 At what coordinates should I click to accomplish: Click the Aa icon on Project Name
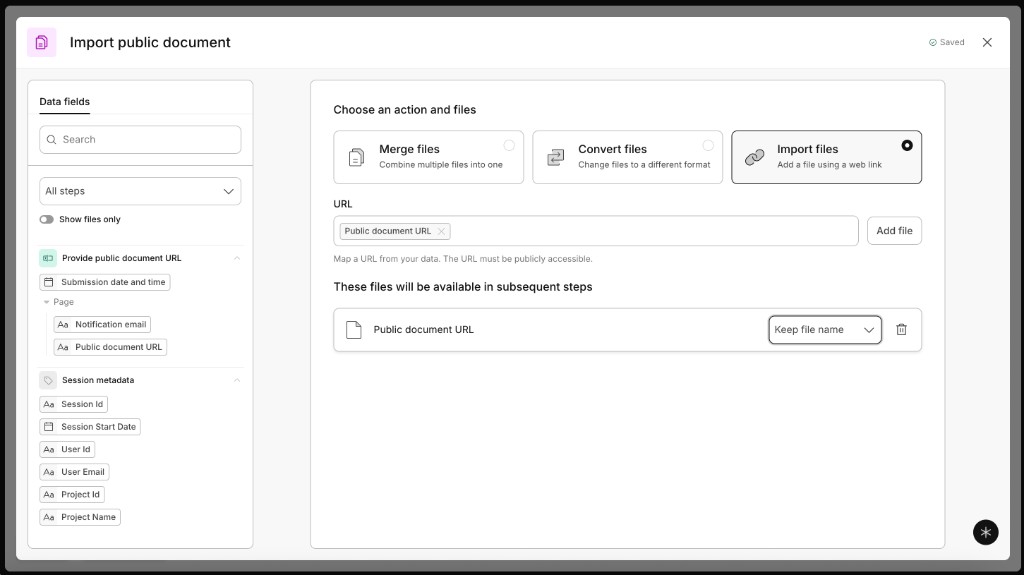(x=49, y=517)
